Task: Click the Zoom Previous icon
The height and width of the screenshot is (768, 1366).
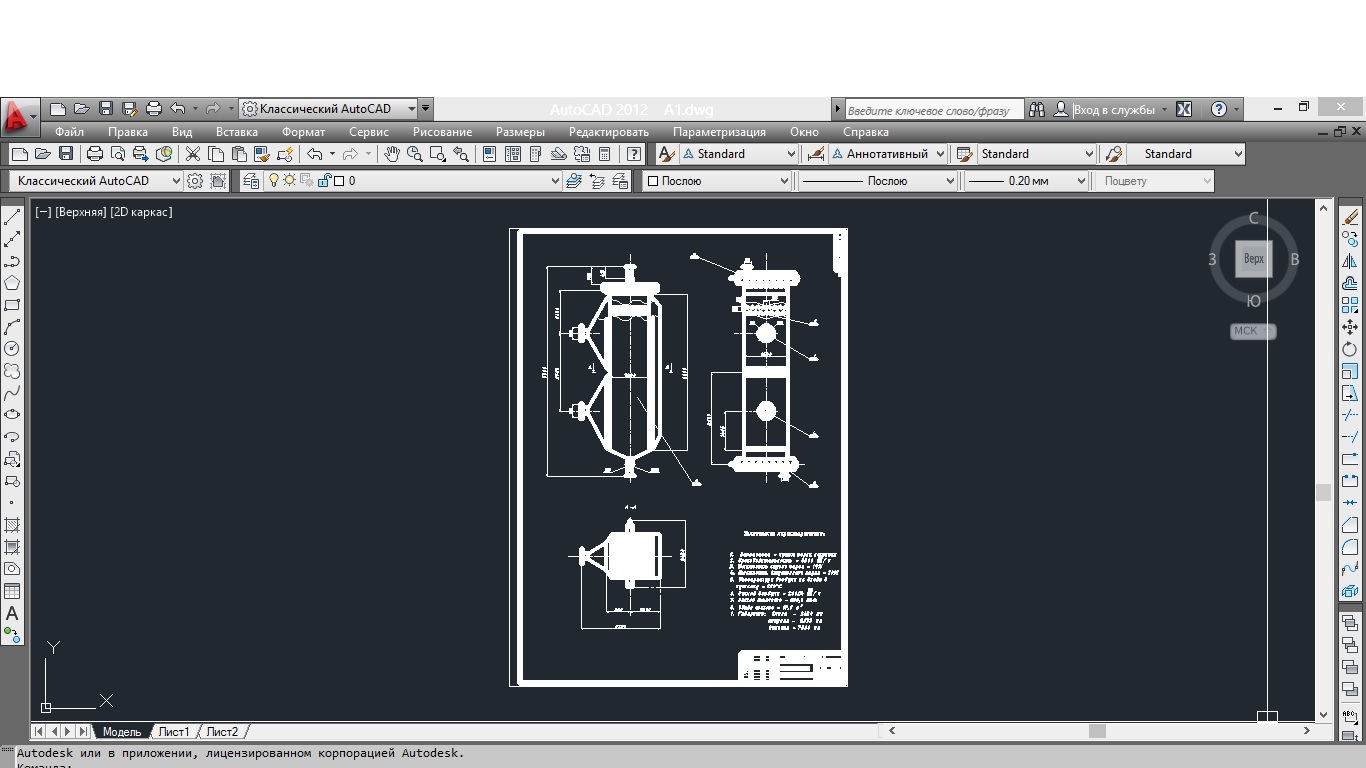Action: (461, 154)
